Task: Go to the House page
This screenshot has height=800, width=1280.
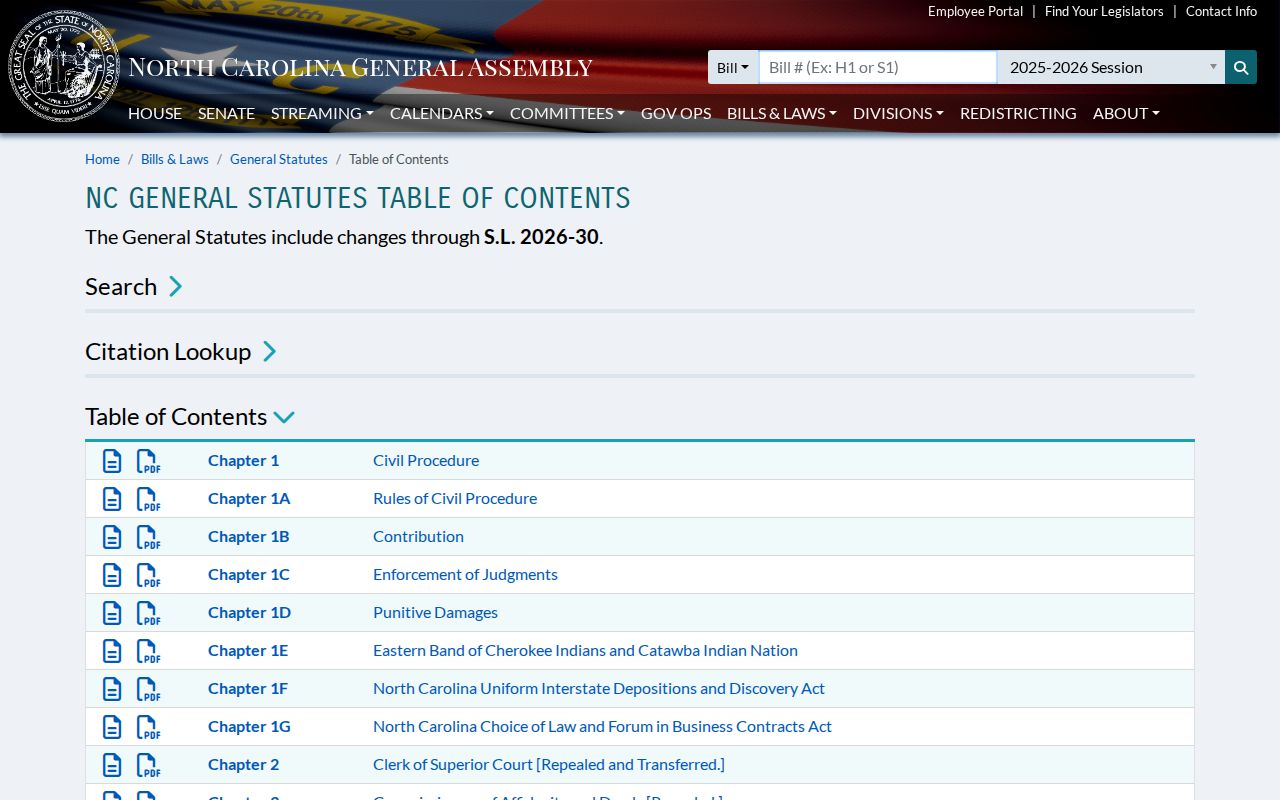Action: pos(155,113)
